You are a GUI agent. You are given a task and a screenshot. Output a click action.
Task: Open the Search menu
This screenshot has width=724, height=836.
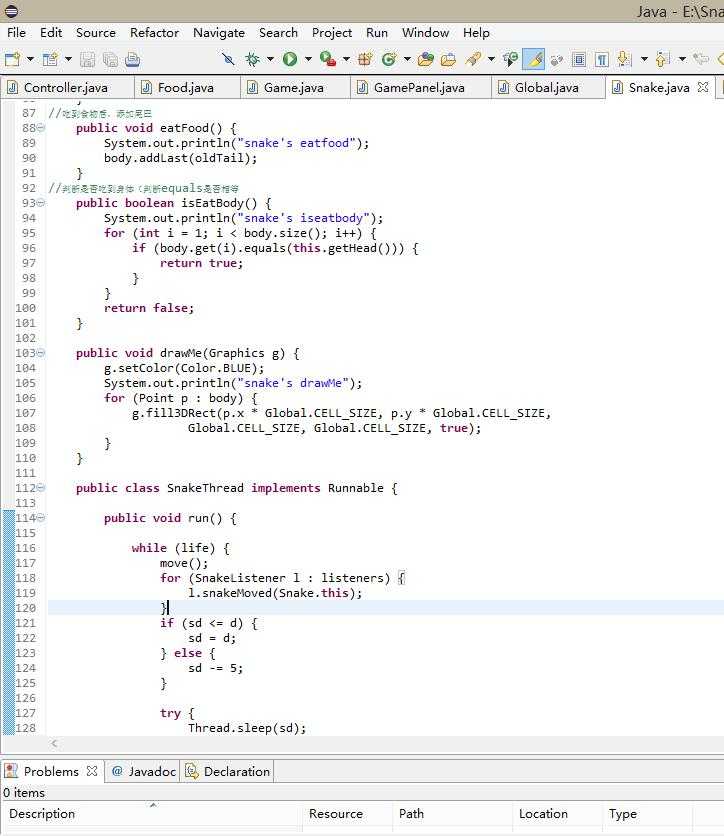click(x=278, y=33)
